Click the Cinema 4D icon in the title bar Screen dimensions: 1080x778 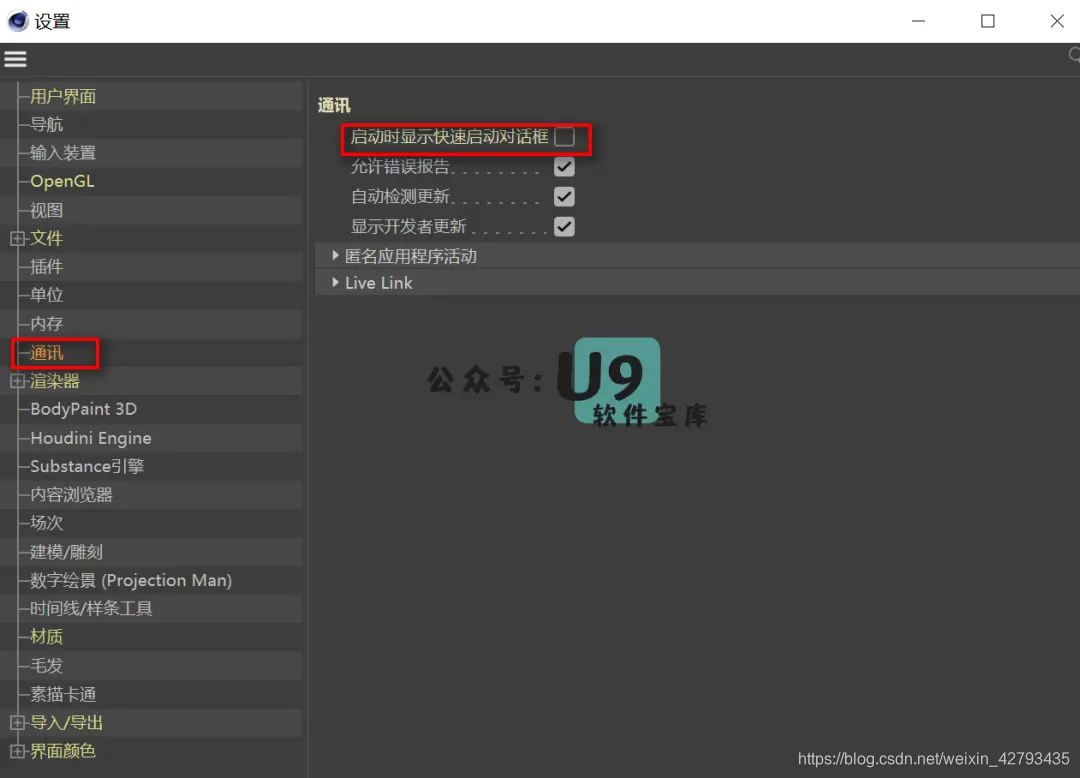17,20
